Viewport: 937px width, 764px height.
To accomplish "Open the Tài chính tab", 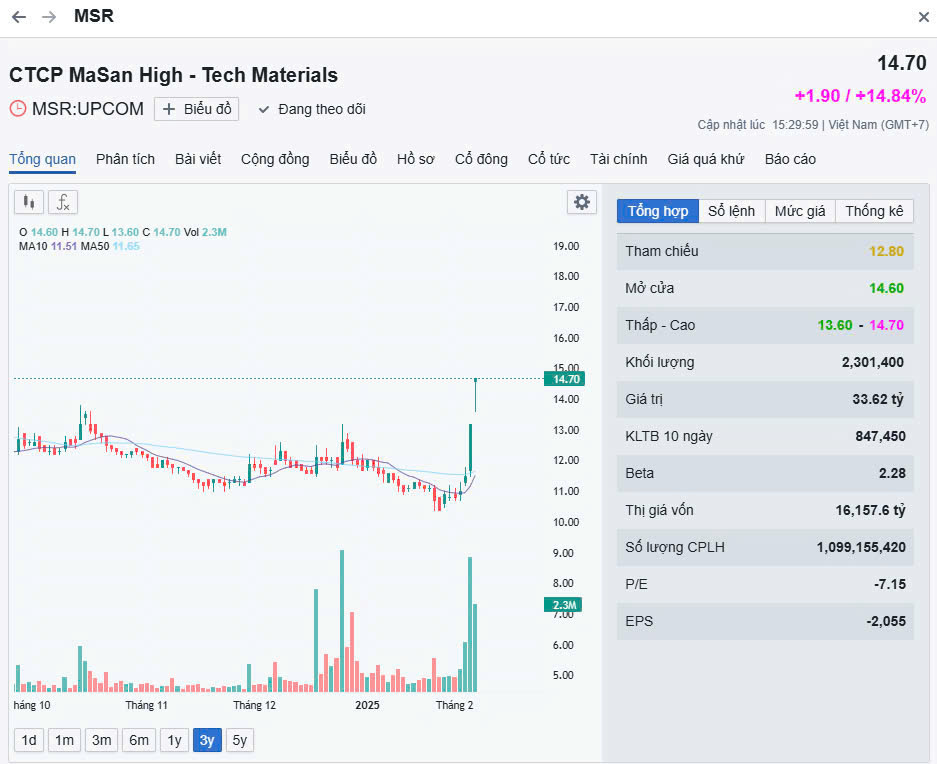I will click(618, 159).
